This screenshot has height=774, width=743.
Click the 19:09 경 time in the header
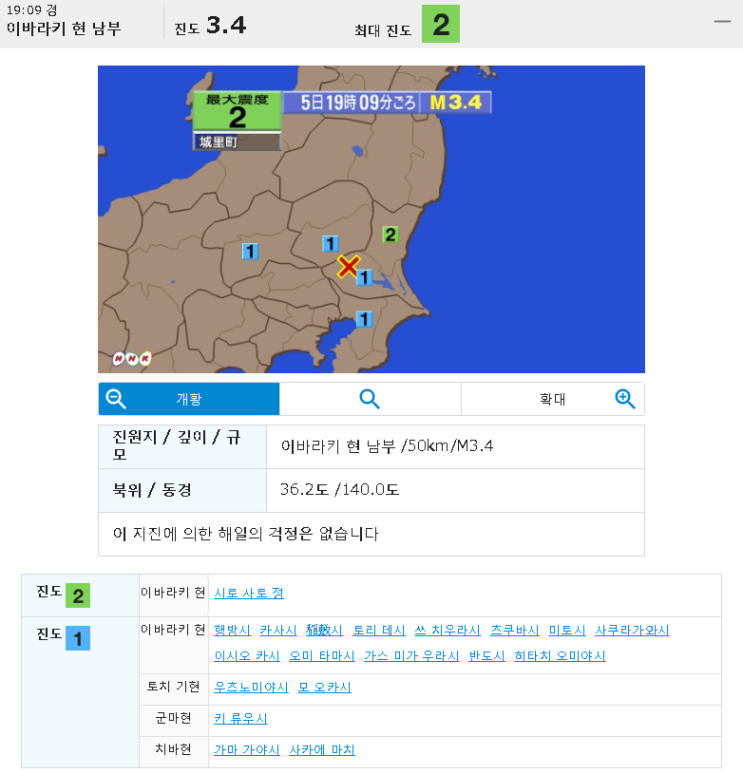pyautogui.click(x=32, y=10)
